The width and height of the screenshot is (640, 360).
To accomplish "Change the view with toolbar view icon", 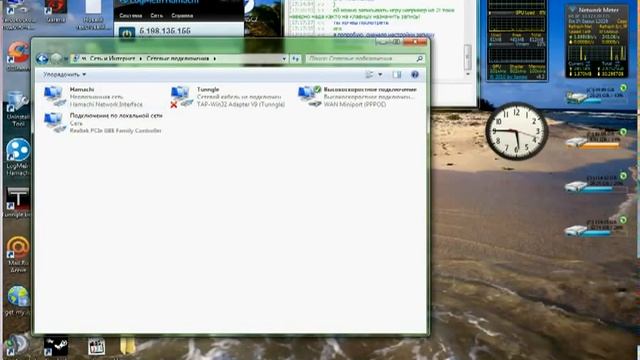I will [x=369, y=75].
